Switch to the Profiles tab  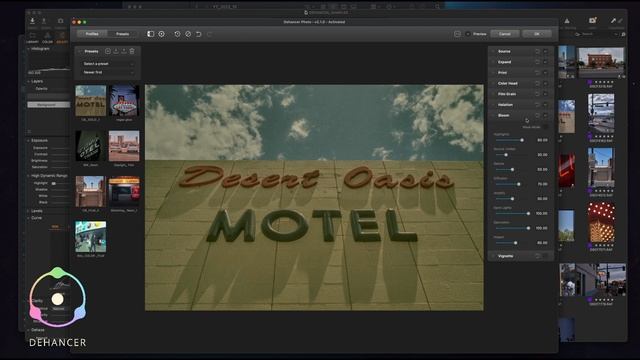tap(92, 34)
